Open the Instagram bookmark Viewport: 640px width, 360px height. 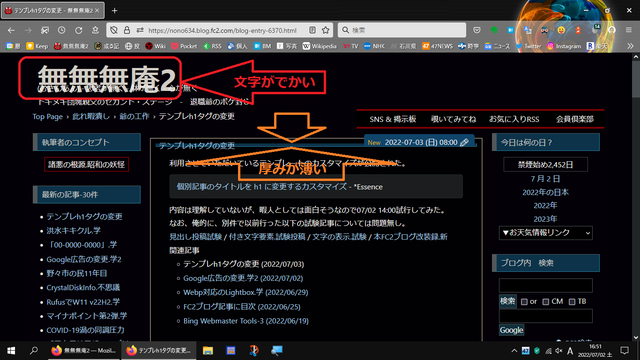pyautogui.click(x=564, y=46)
